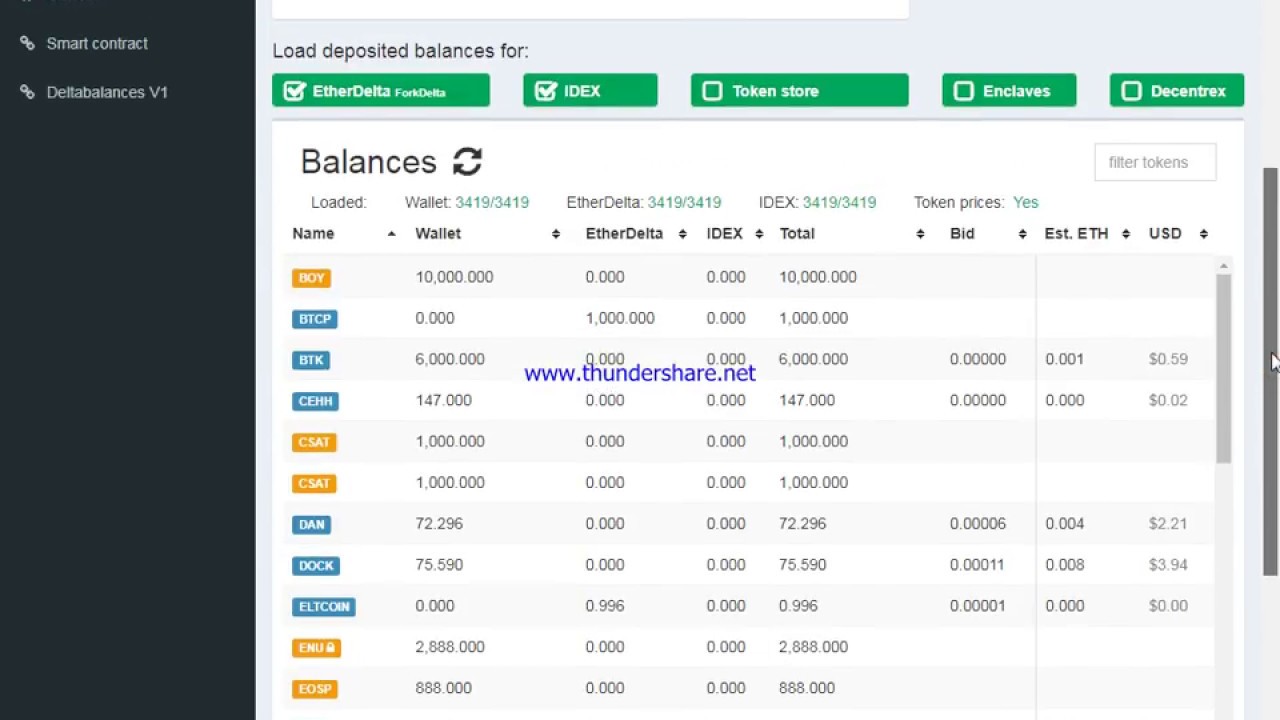Open Deltabalances V1 sidebar link
The image size is (1280, 720).
pos(107,92)
